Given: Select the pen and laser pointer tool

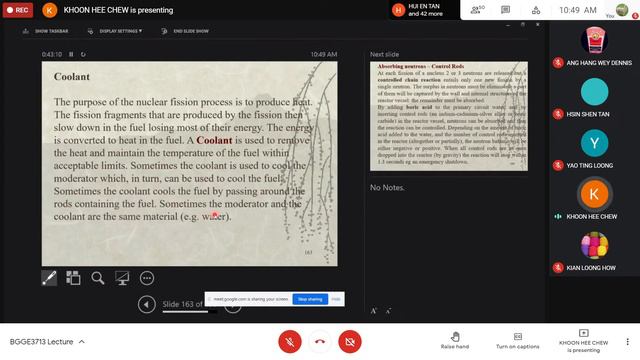Looking at the screenshot, I should tap(49, 278).
